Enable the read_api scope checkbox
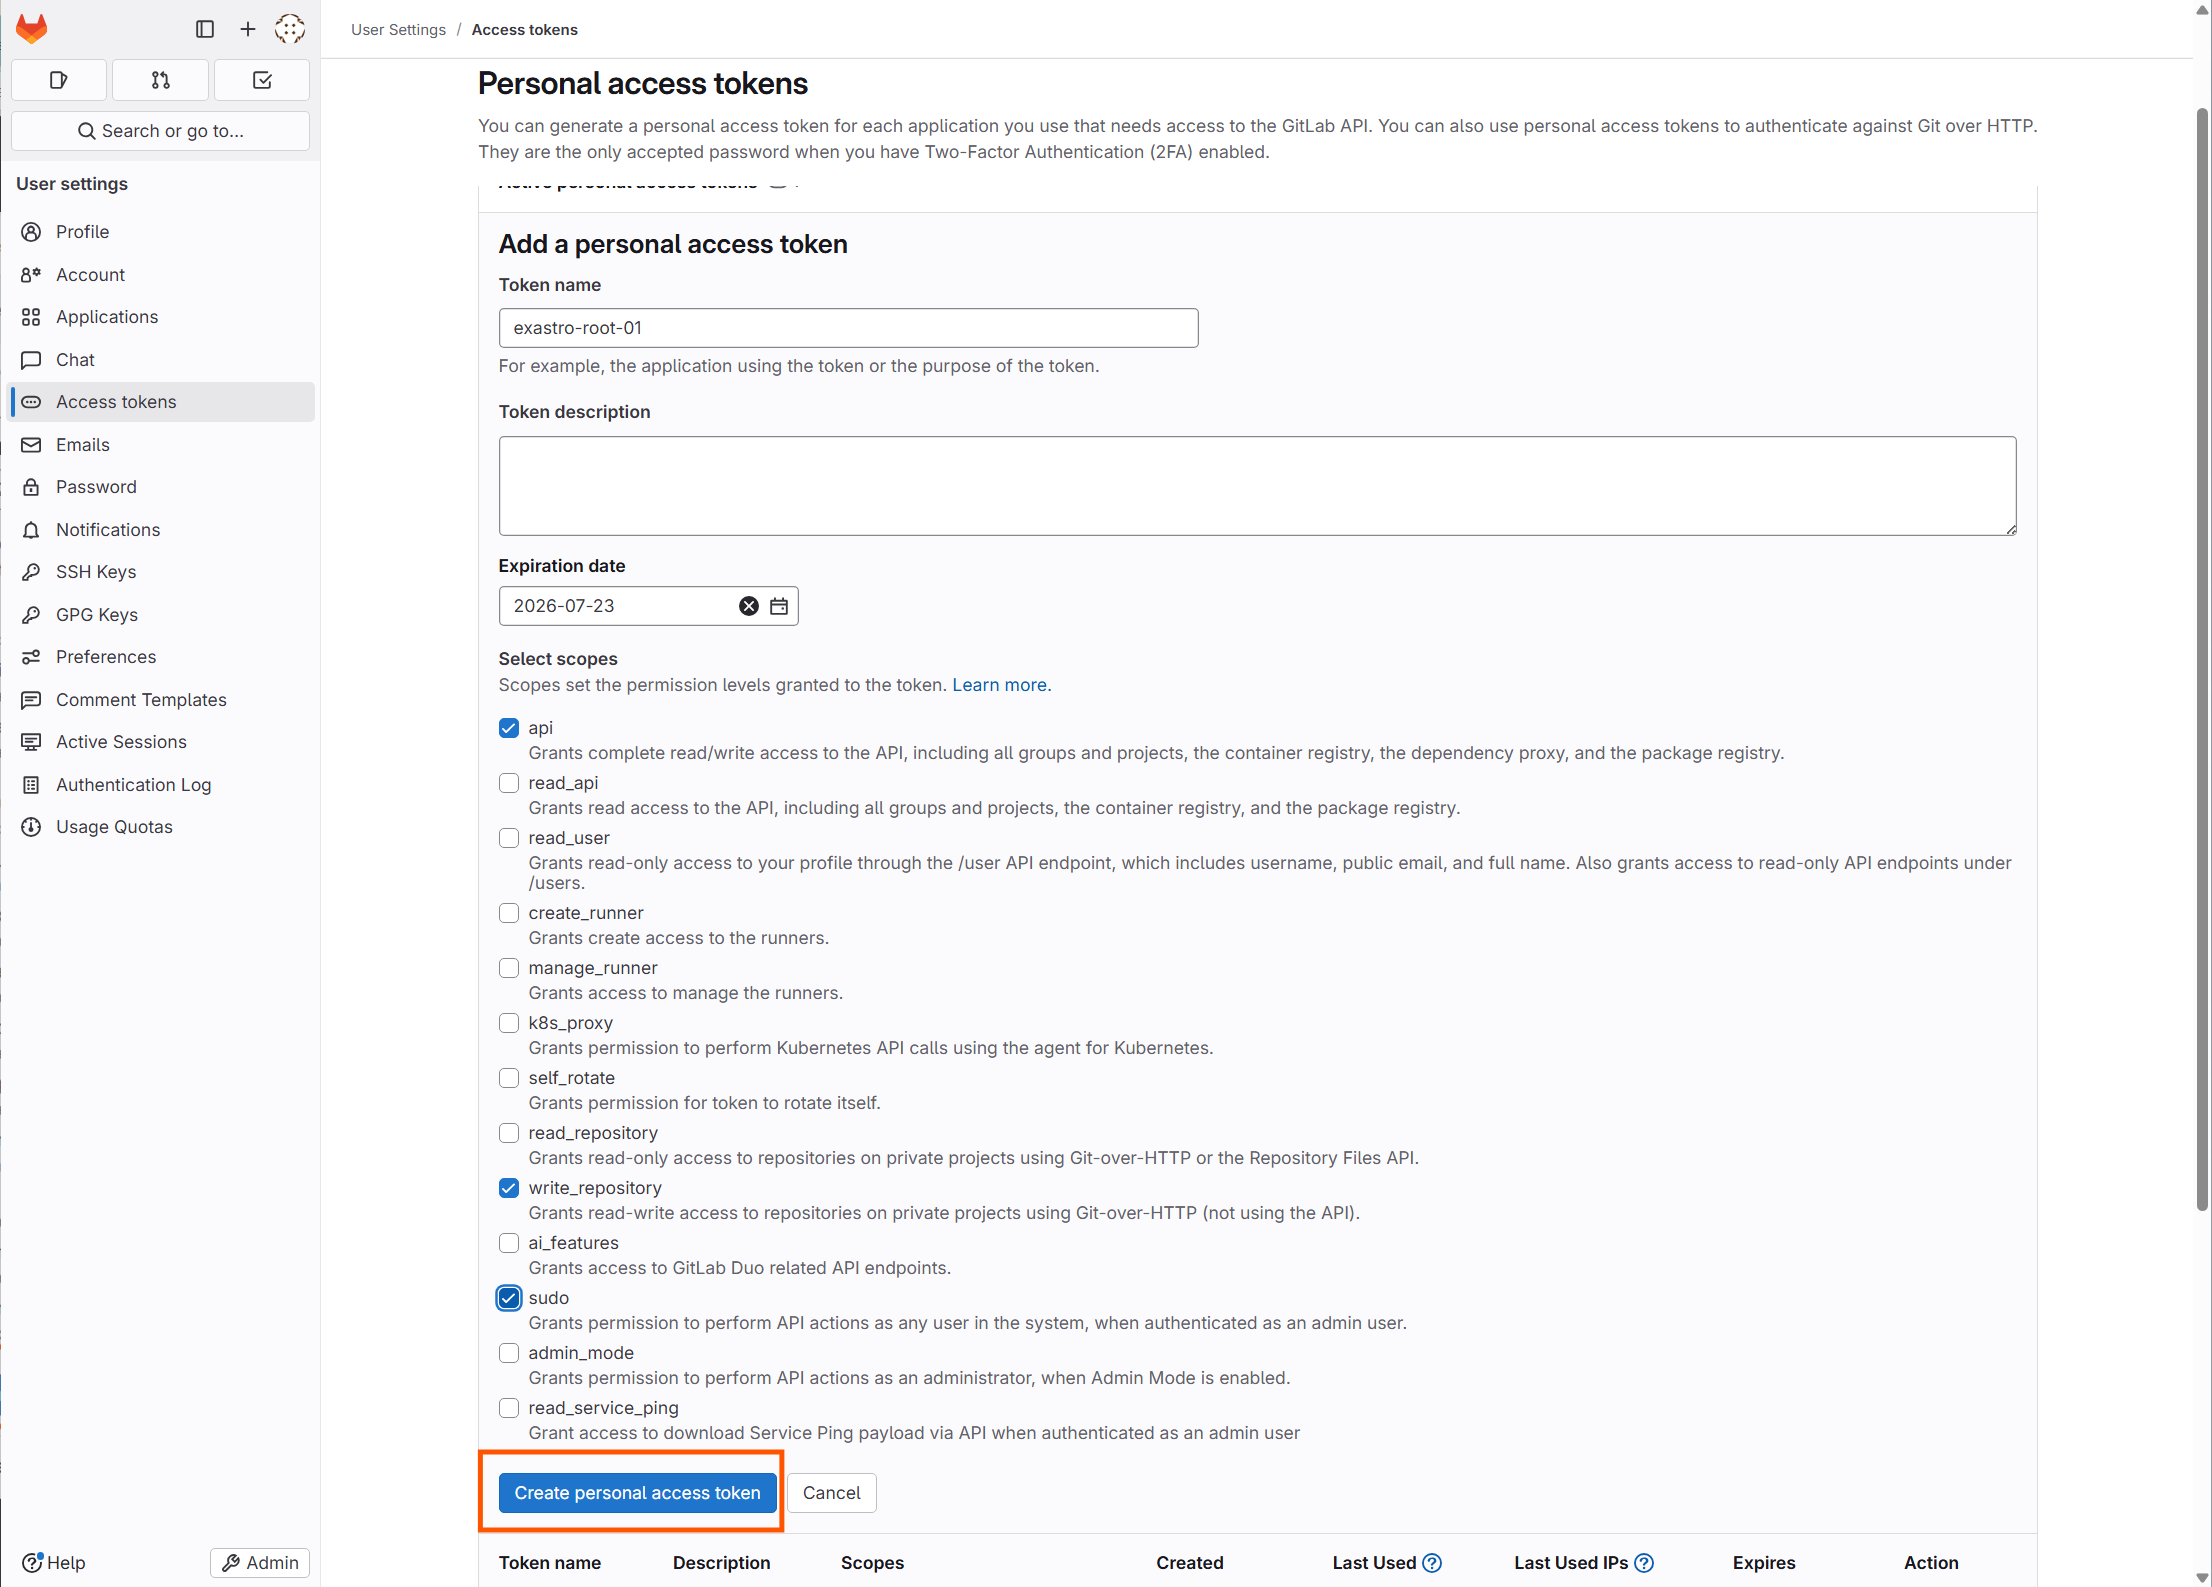The width and height of the screenshot is (2212, 1587). 509,783
